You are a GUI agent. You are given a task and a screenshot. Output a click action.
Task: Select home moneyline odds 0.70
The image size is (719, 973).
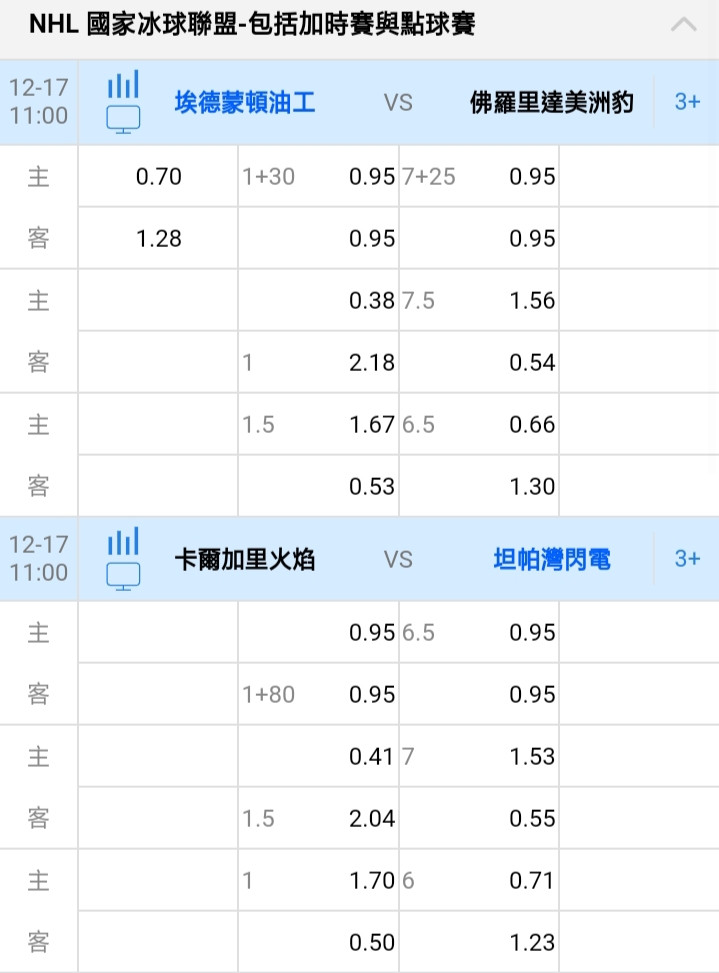tap(158, 176)
